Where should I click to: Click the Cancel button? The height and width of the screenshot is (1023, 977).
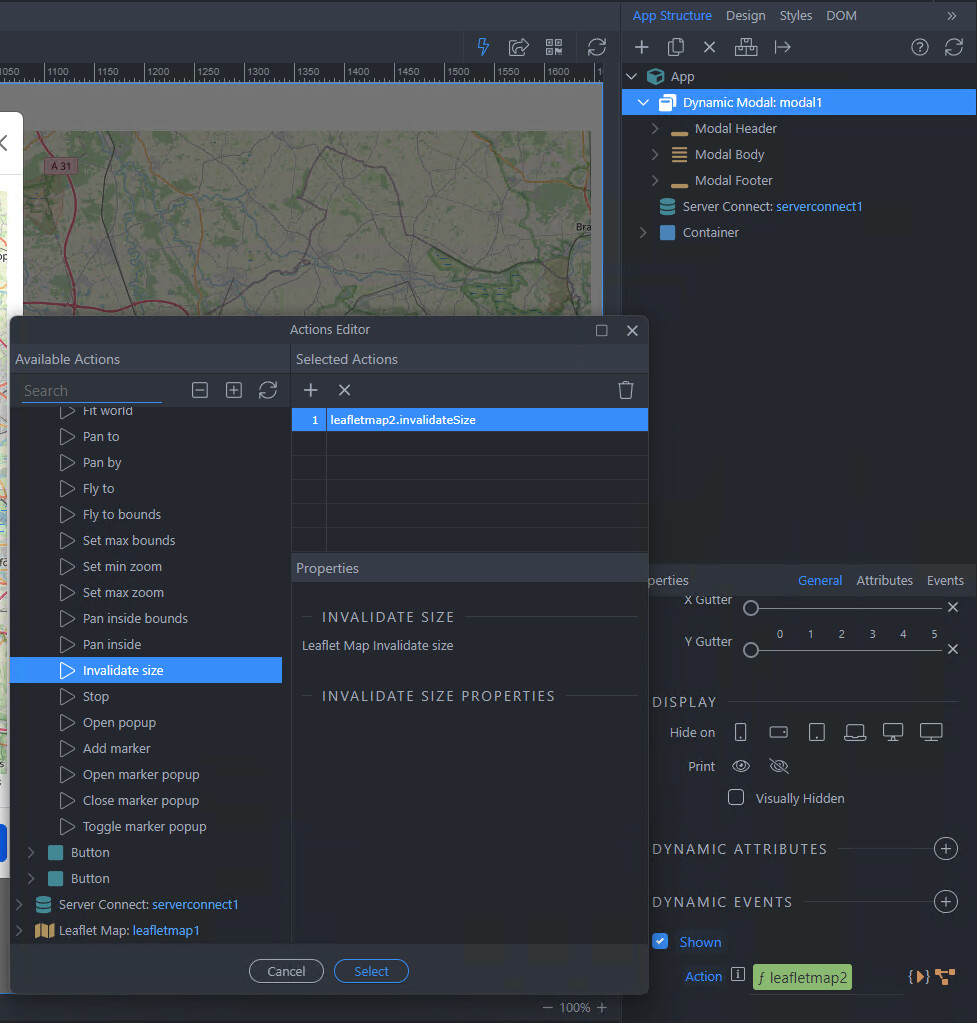point(286,971)
